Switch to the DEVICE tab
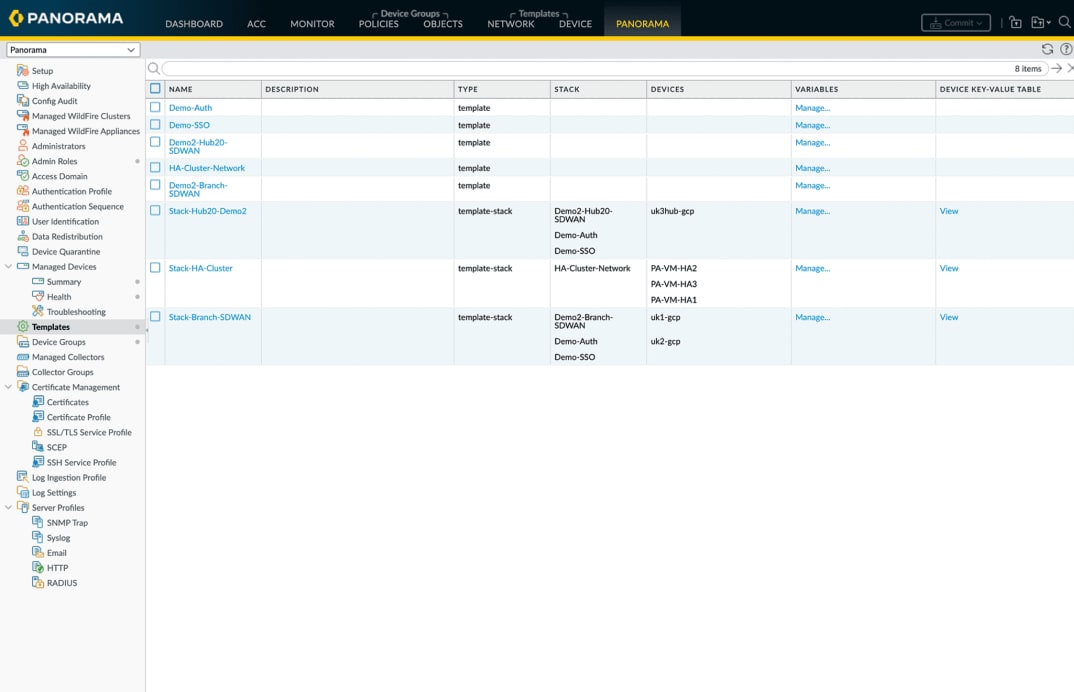Viewport: 1074px width, 692px height. click(x=576, y=23)
